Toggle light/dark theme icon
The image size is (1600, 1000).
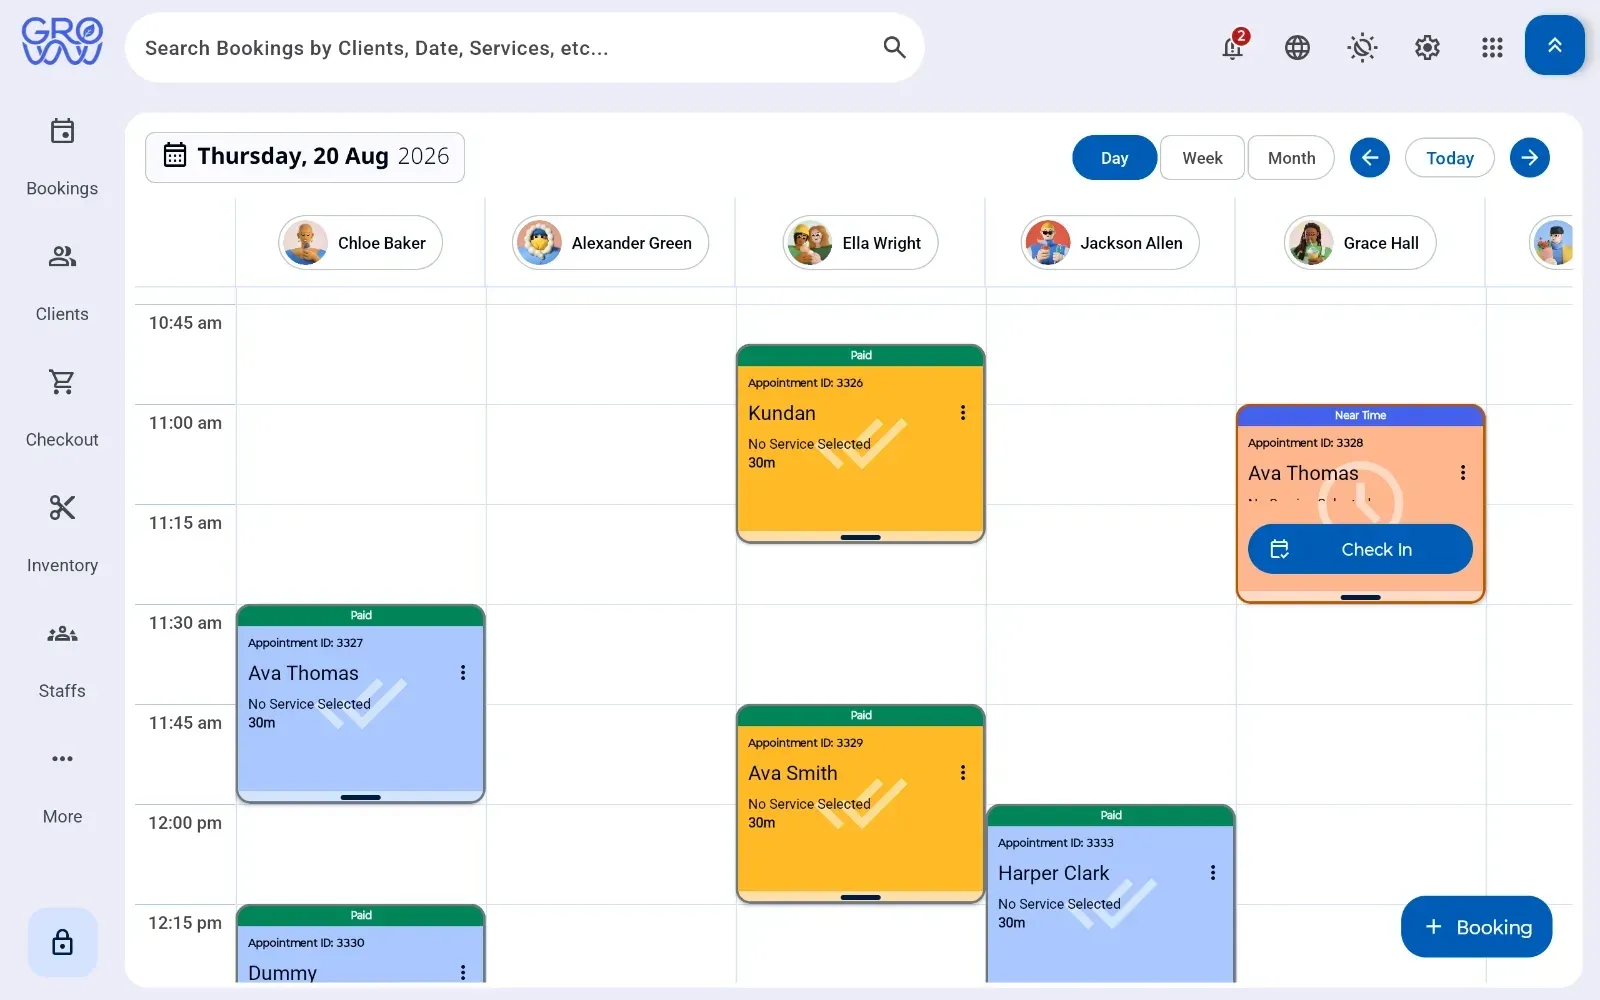1362,47
